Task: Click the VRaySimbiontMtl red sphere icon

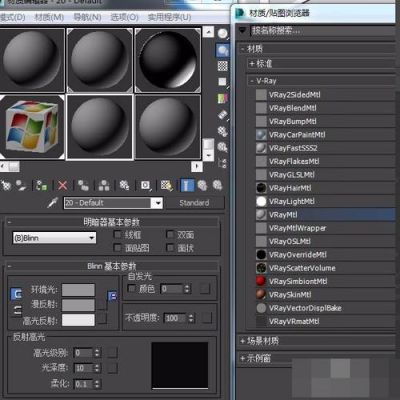Action: (x=261, y=281)
